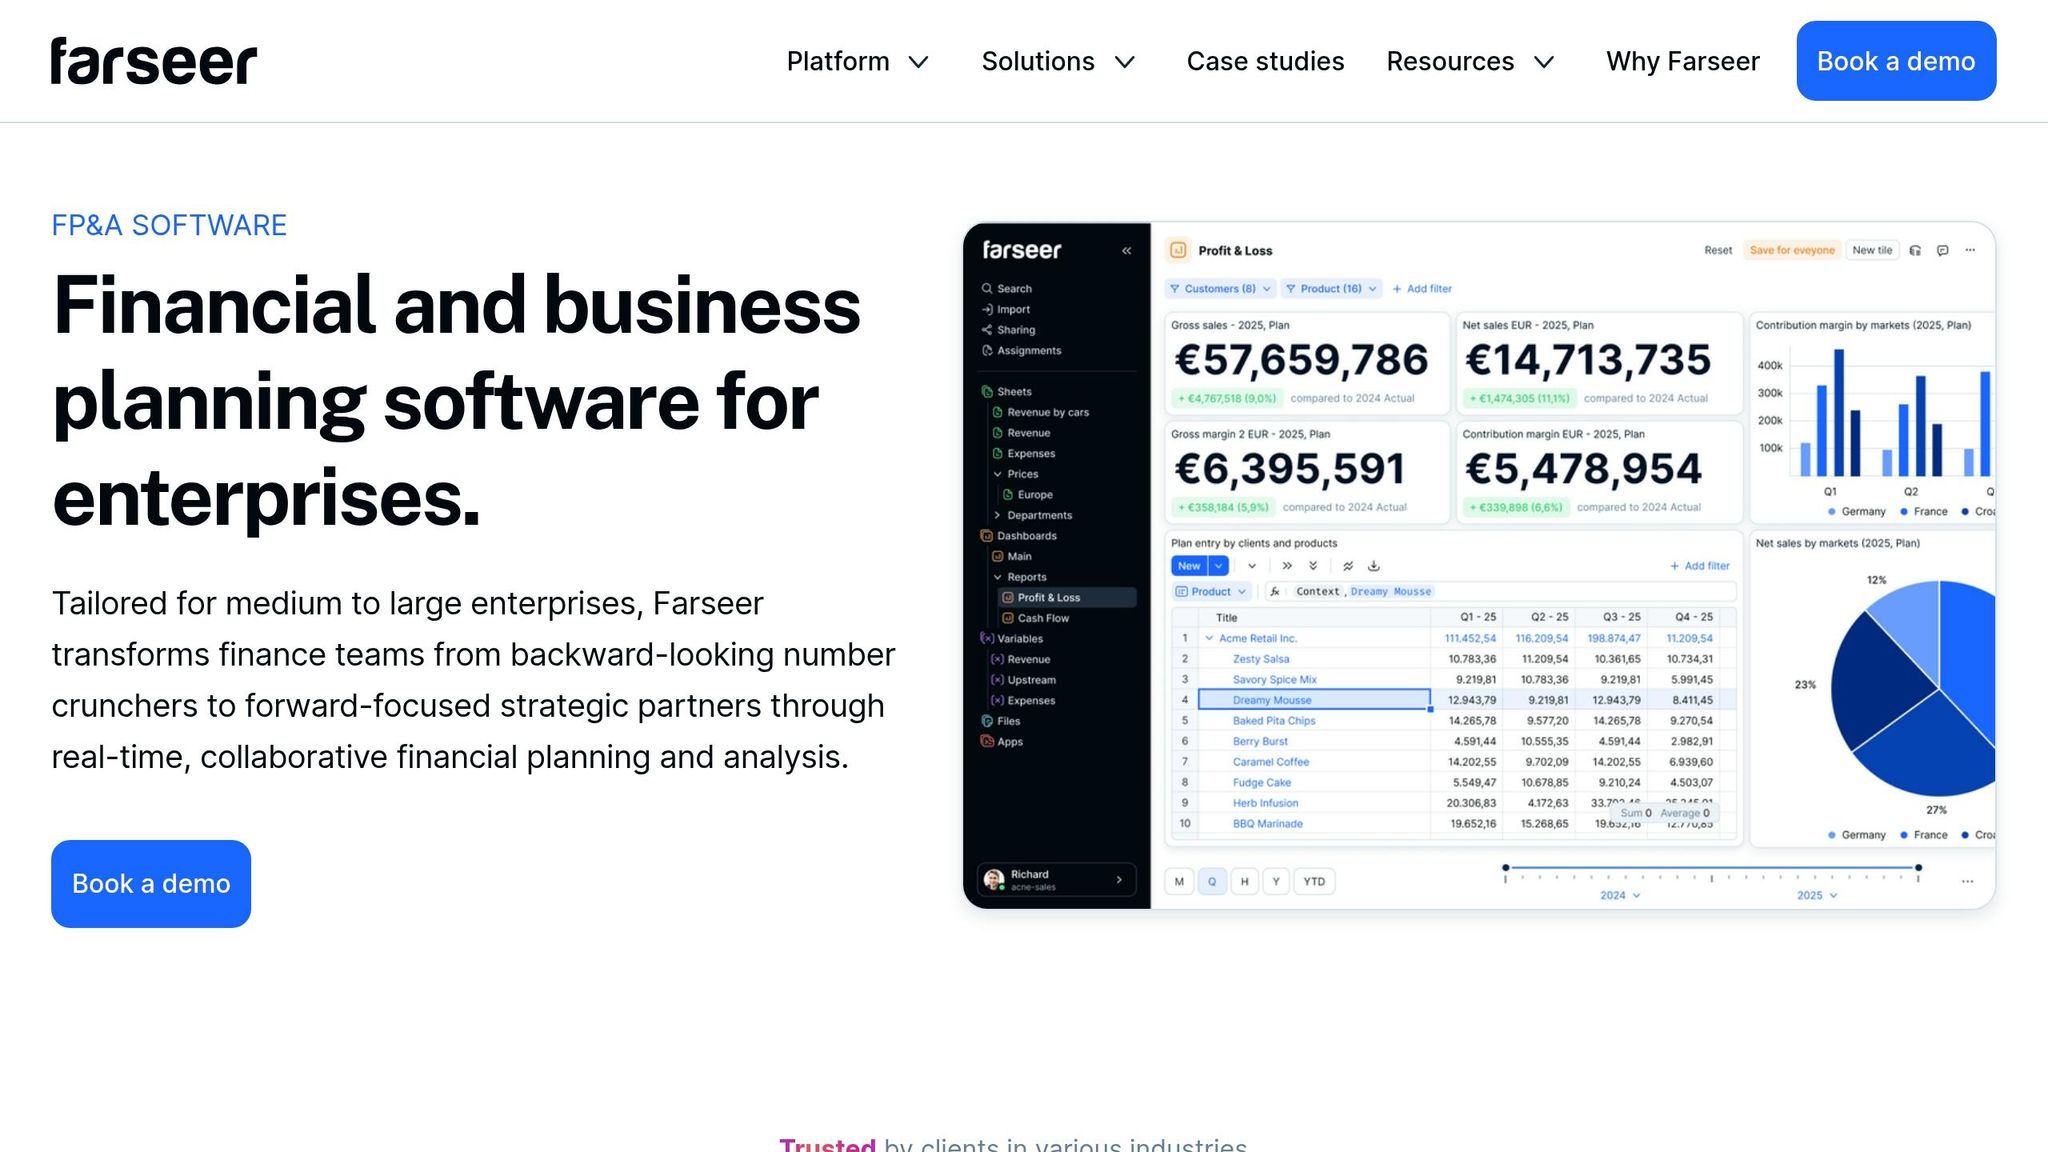This screenshot has height=1152, width=2048.
Task: Click the Save for everyone button
Action: [x=1792, y=251]
